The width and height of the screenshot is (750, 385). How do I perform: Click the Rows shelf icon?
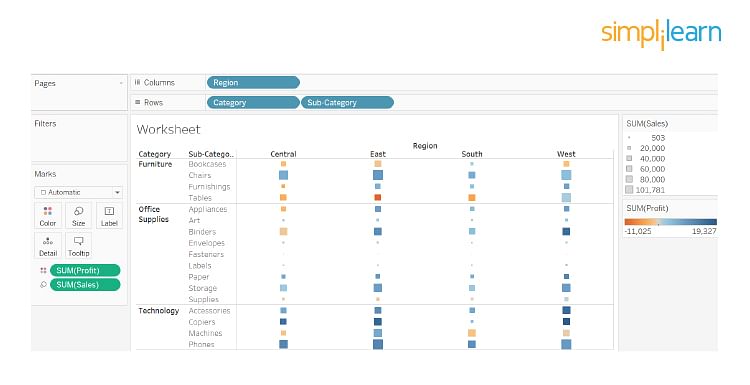(x=138, y=102)
